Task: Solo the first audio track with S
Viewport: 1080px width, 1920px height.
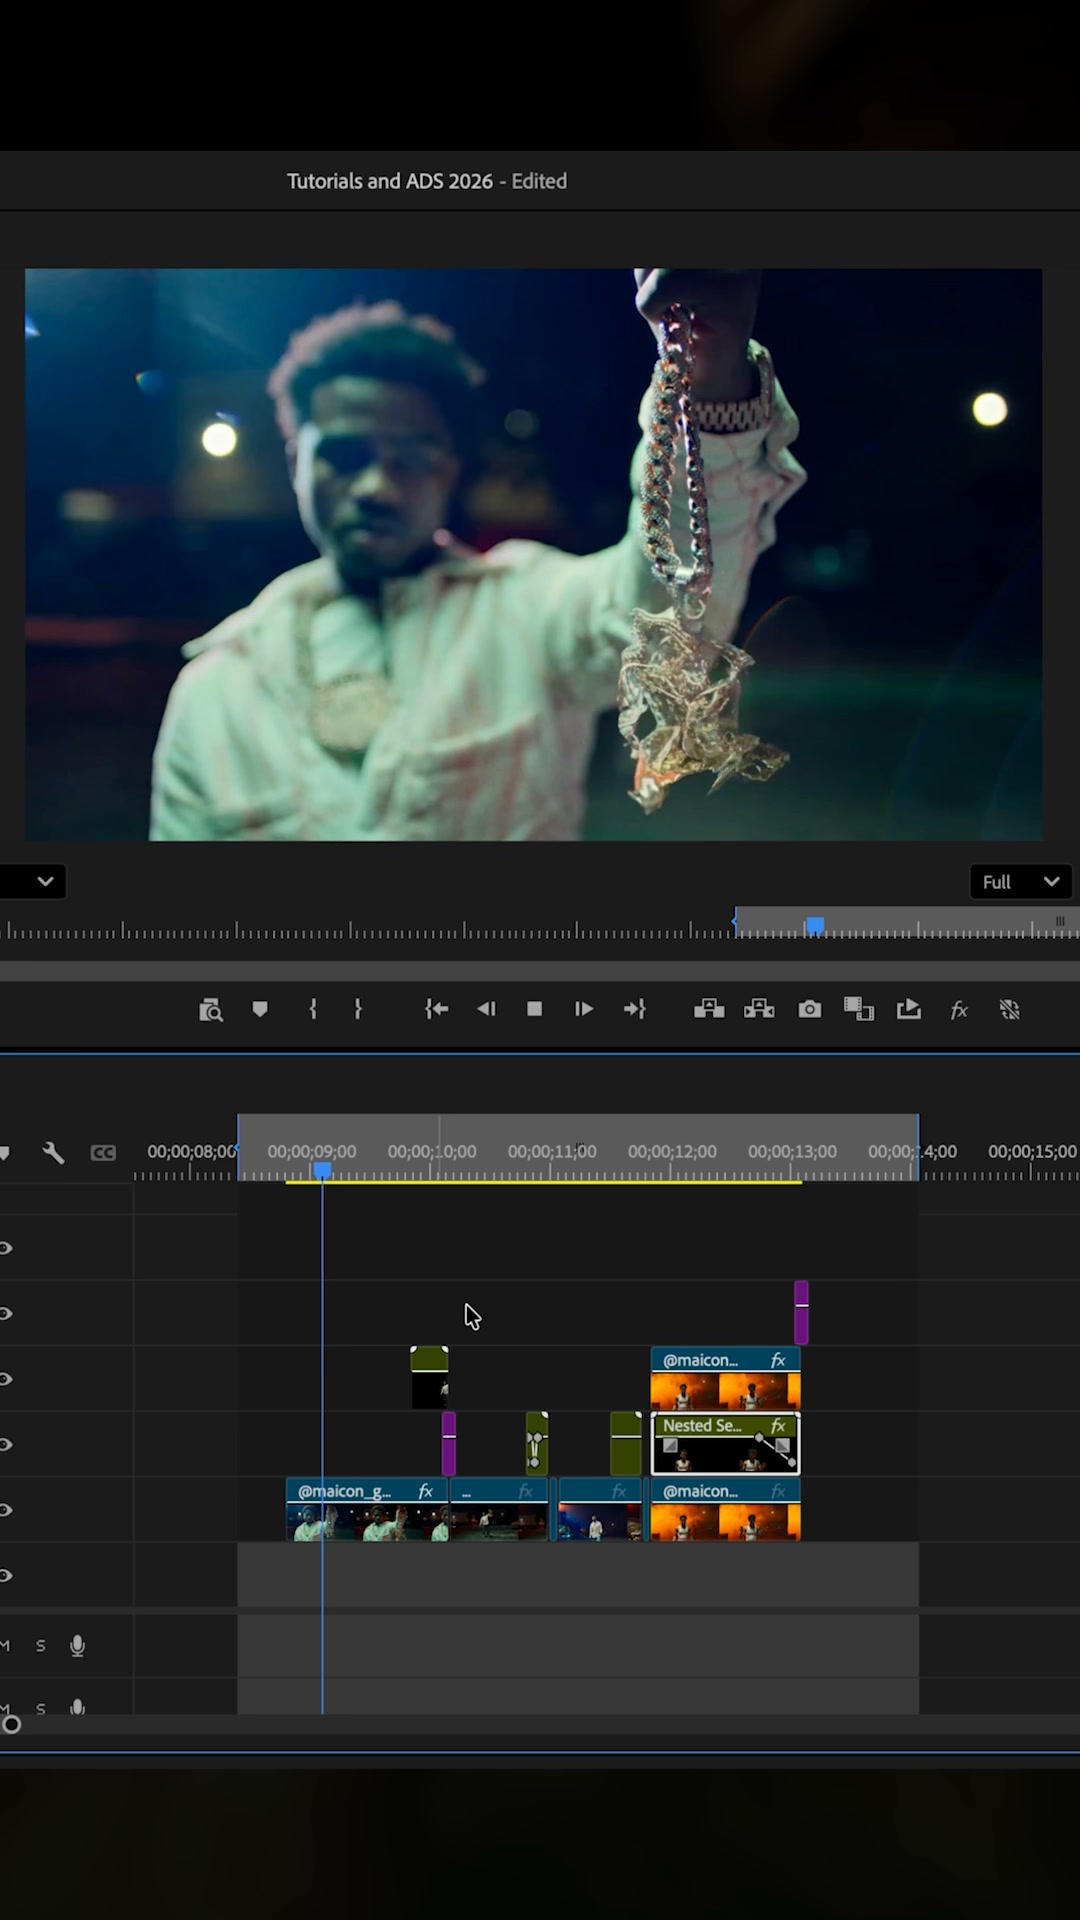Action: (41, 1645)
